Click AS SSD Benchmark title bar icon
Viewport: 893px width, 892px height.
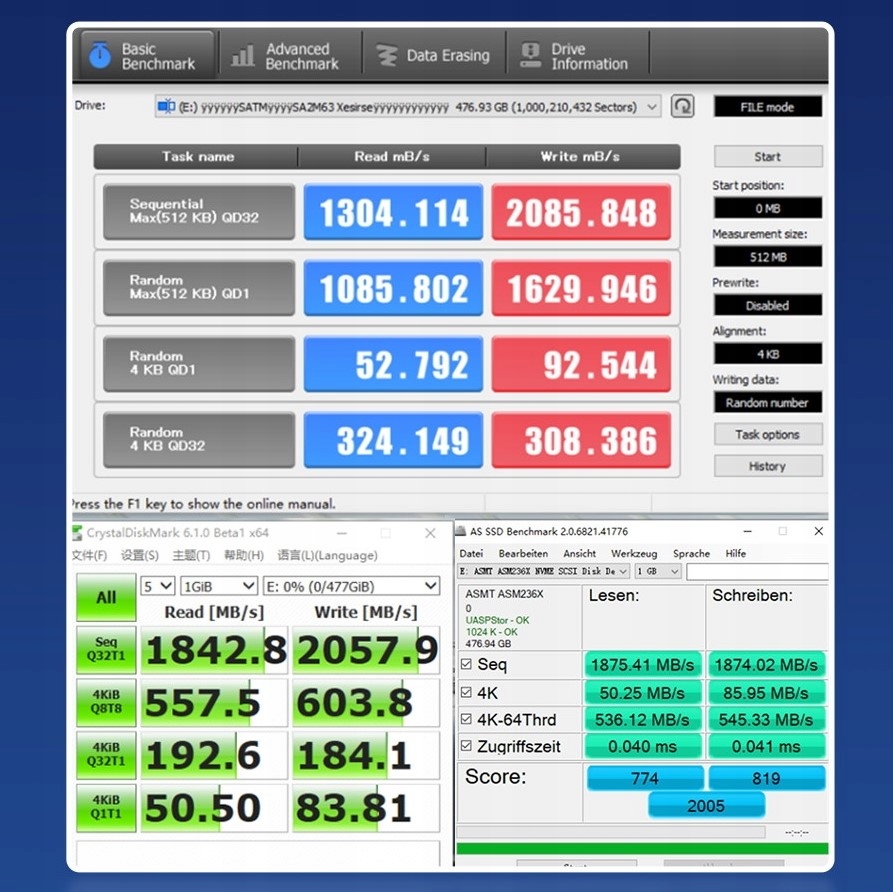coord(461,531)
